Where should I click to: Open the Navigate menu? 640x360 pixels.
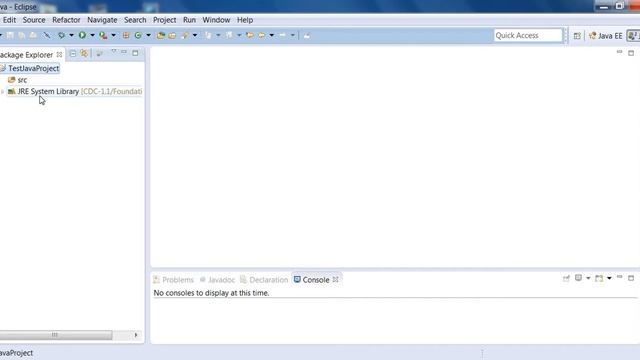coord(102,20)
